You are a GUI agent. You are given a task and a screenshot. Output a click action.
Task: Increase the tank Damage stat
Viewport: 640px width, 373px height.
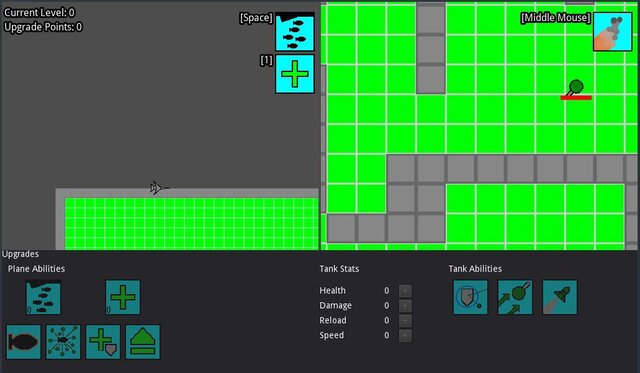click(x=405, y=306)
